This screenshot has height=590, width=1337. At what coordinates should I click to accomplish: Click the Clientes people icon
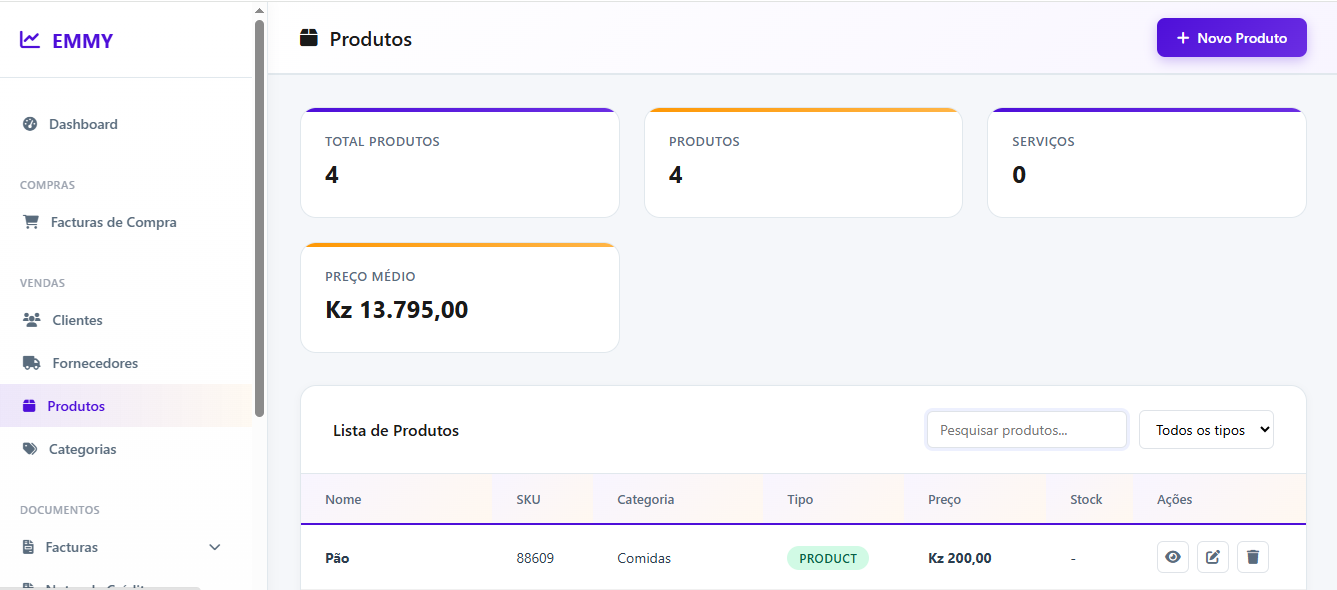[x=31, y=320]
